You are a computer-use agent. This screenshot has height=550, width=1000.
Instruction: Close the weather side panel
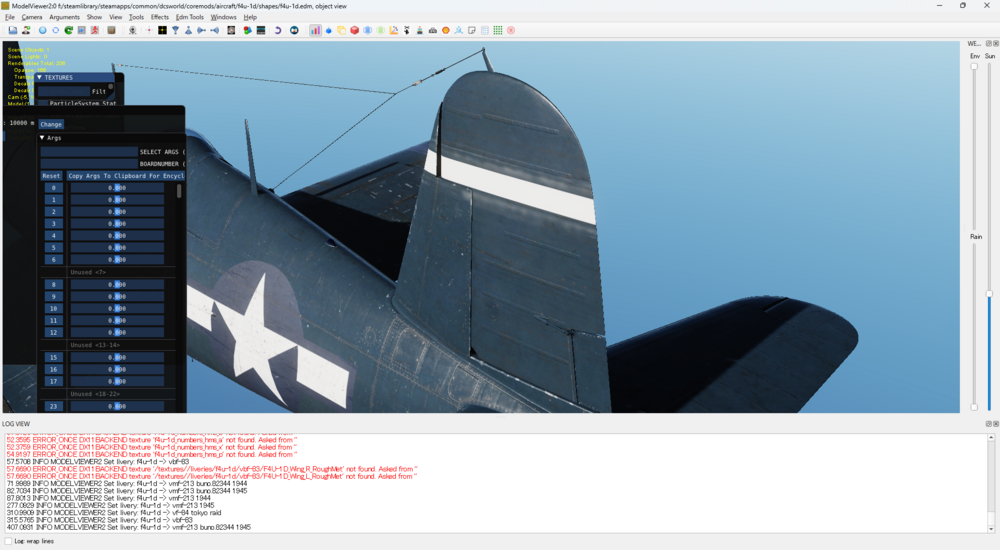point(996,43)
